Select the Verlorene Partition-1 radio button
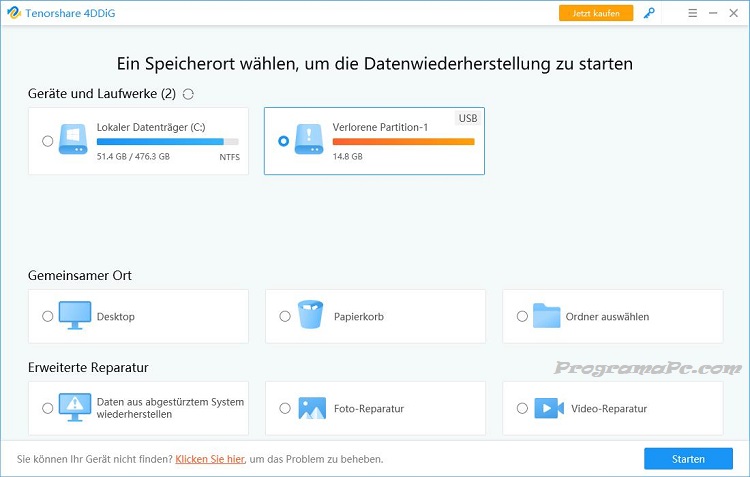 [284, 141]
